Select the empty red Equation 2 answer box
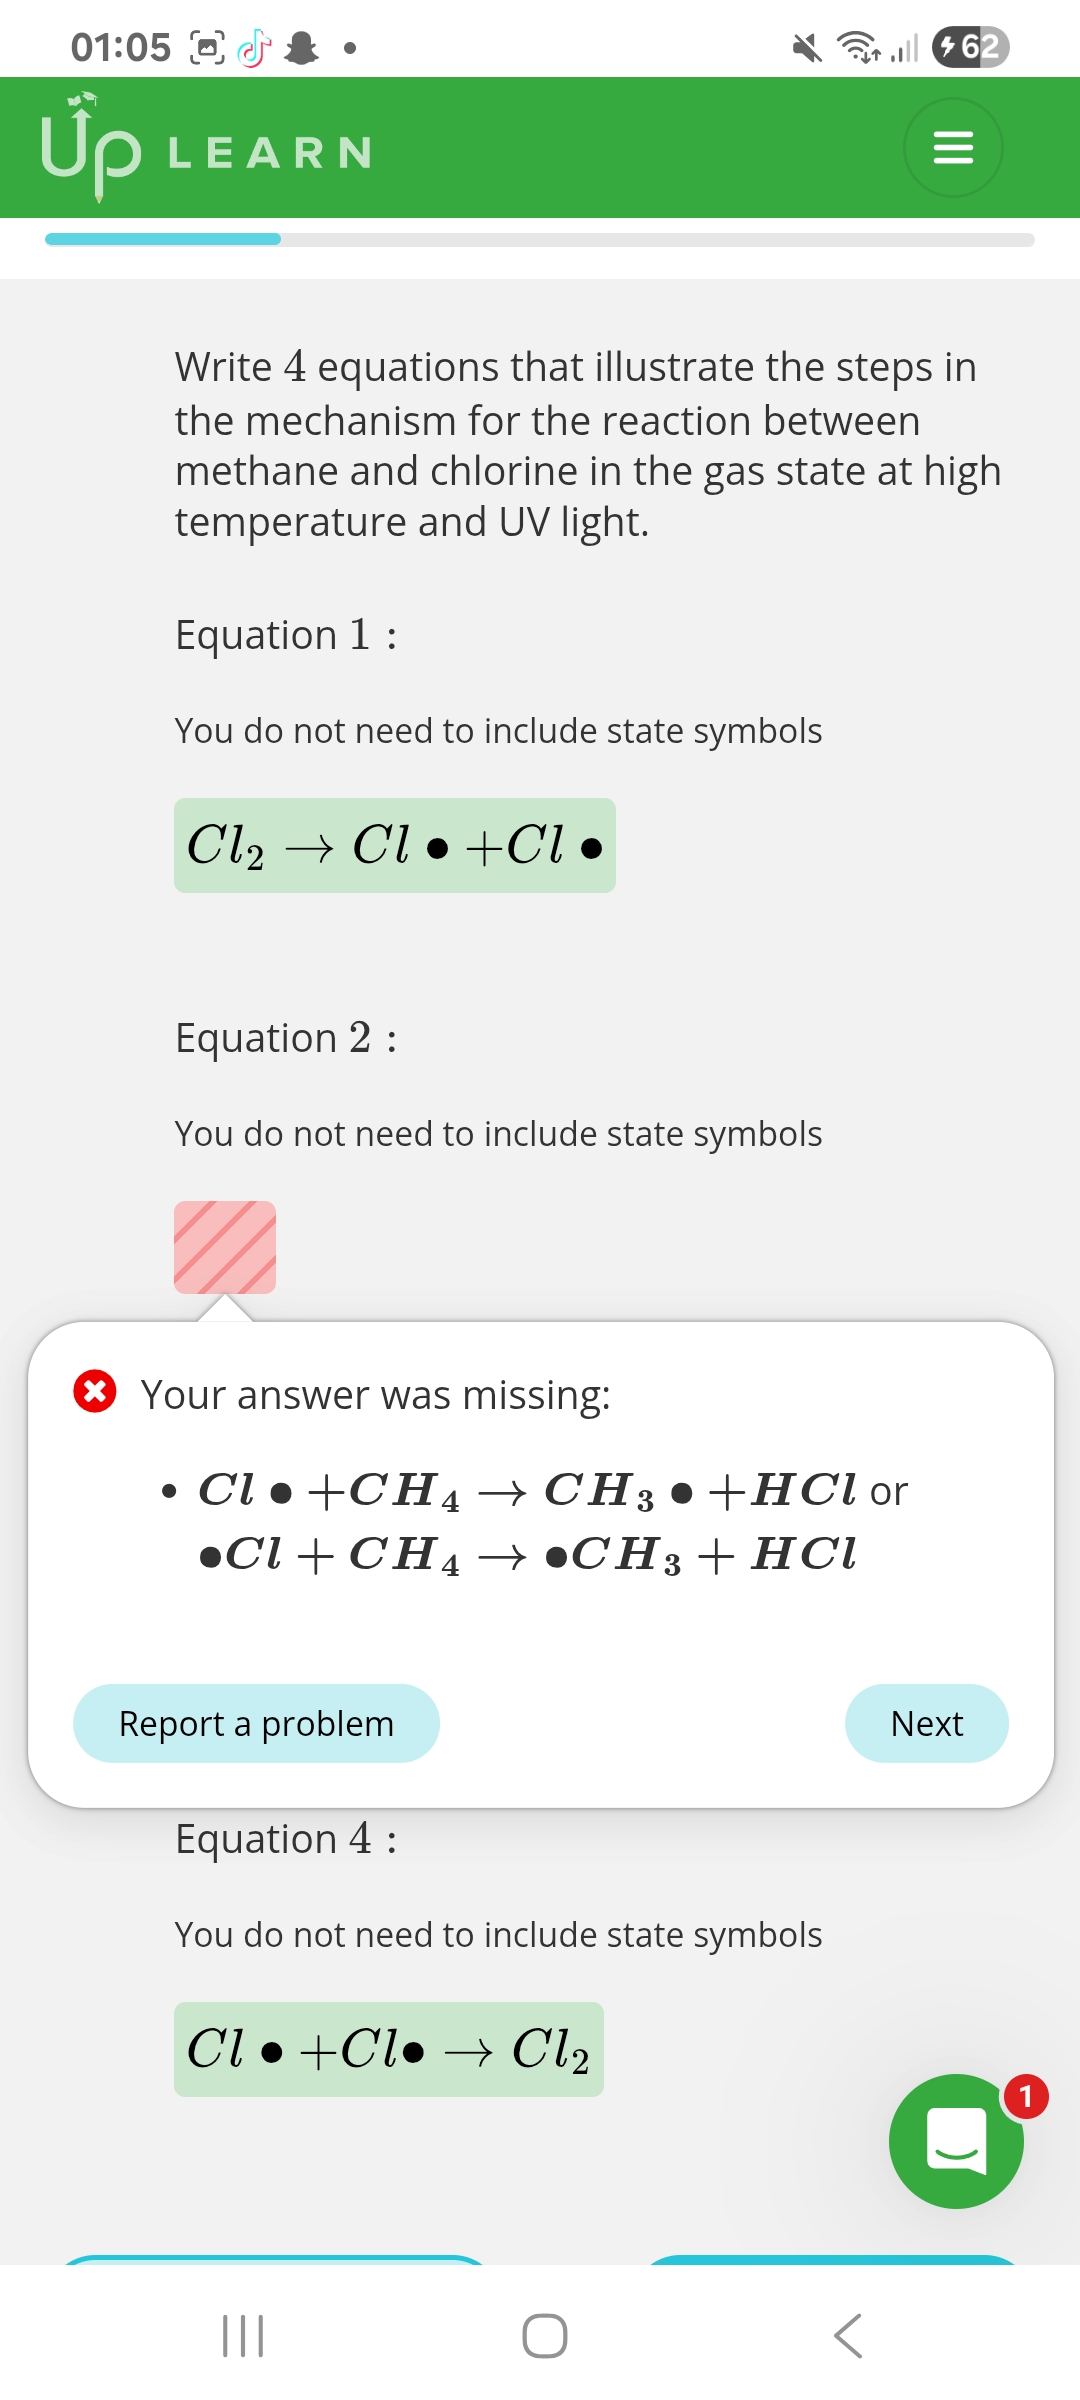The height and width of the screenshot is (2400, 1080). 225,1247
